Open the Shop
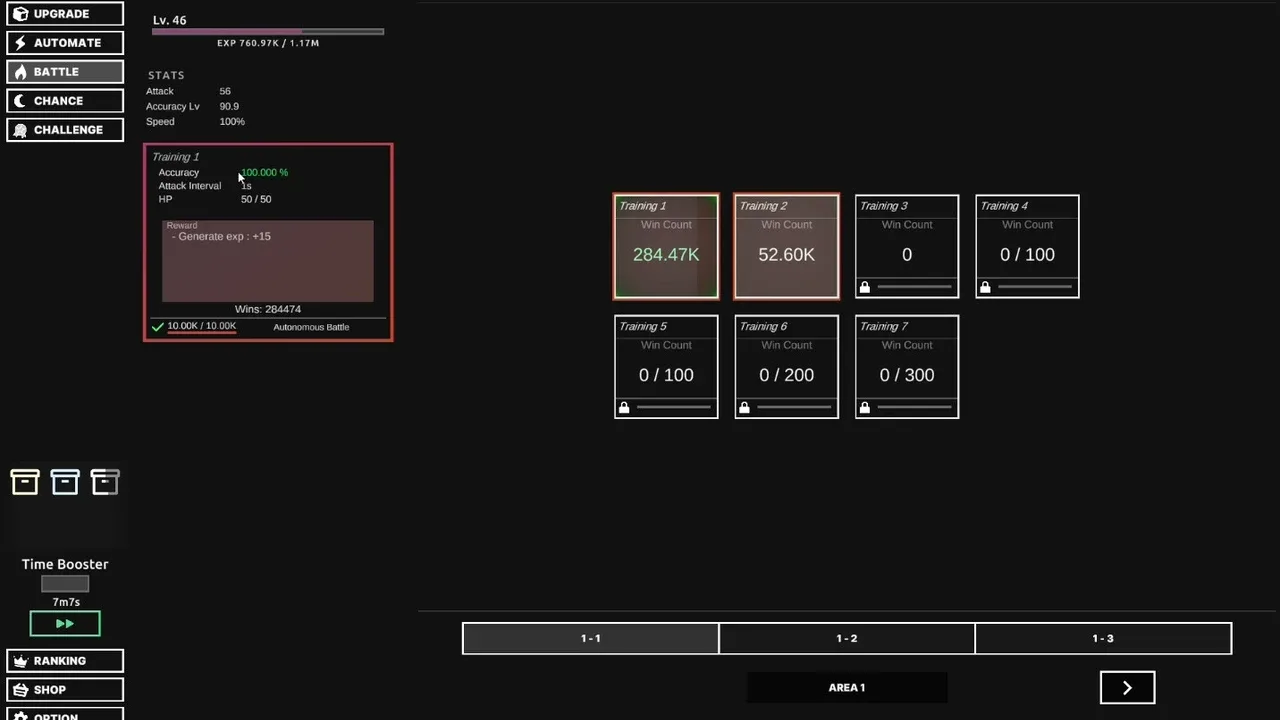Image resolution: width=1280 pixels, height=720 pixels. tap(65, 690)
